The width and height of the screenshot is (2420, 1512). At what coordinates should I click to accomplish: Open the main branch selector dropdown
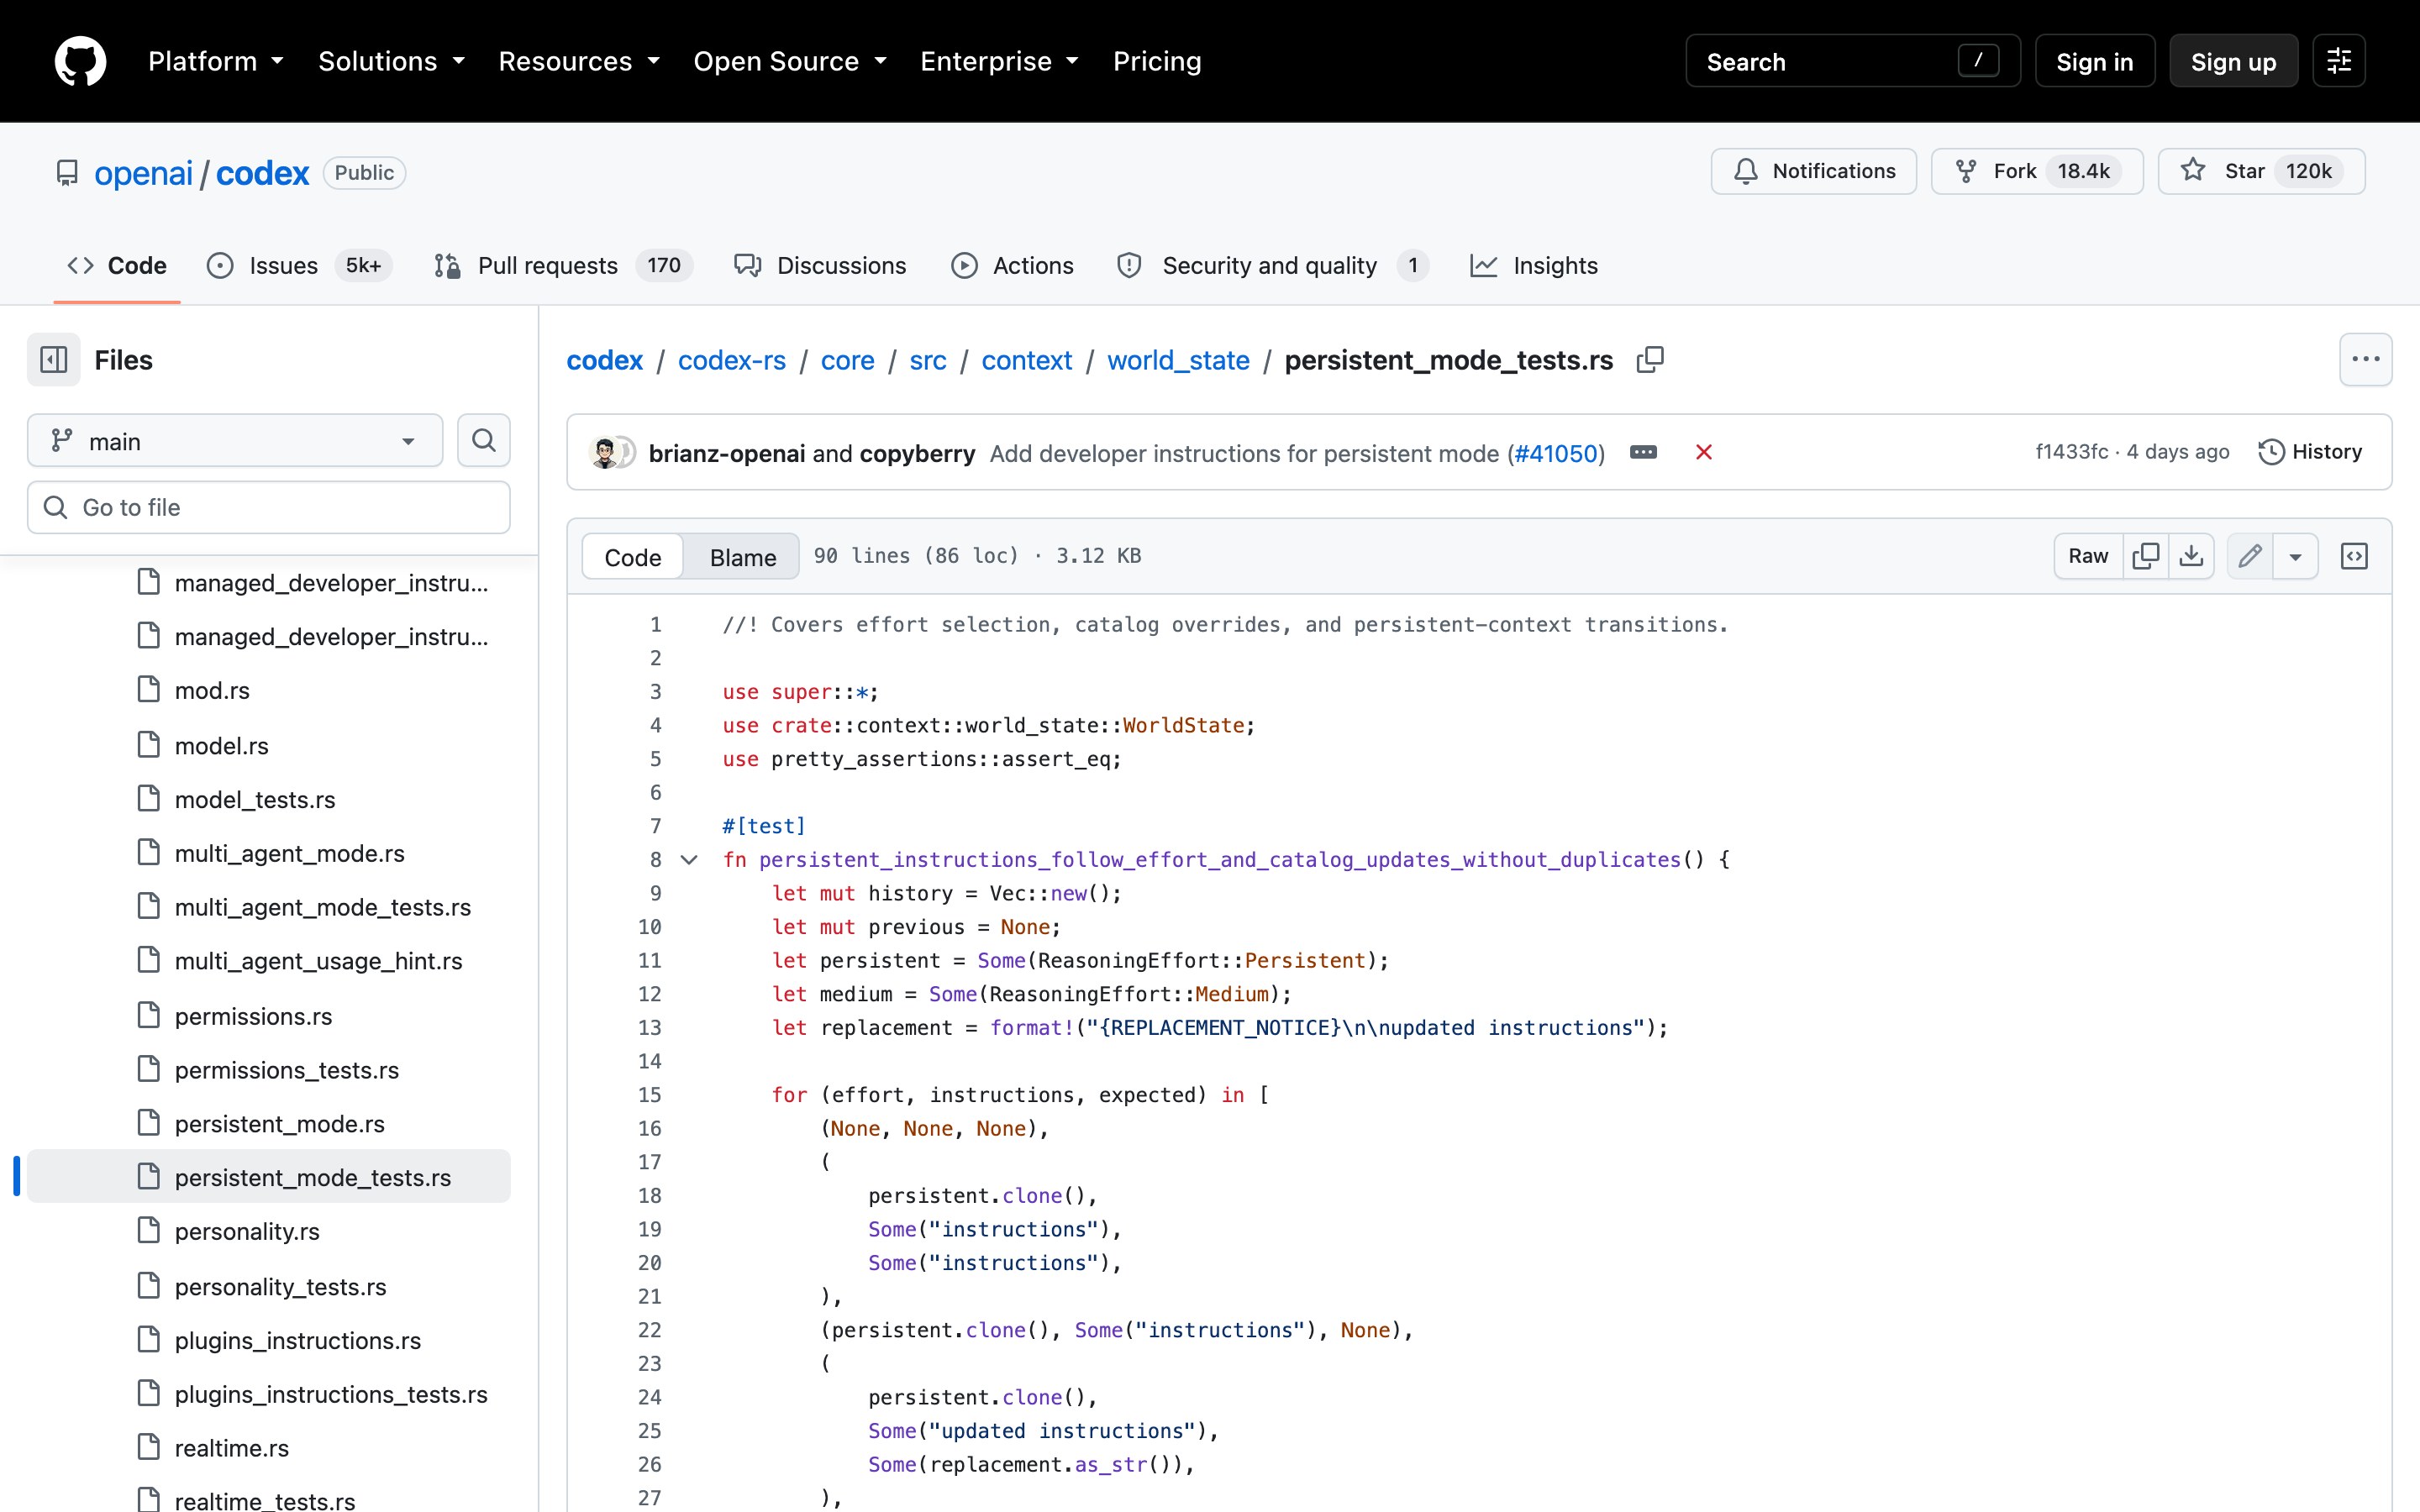[x=235, y=441]
